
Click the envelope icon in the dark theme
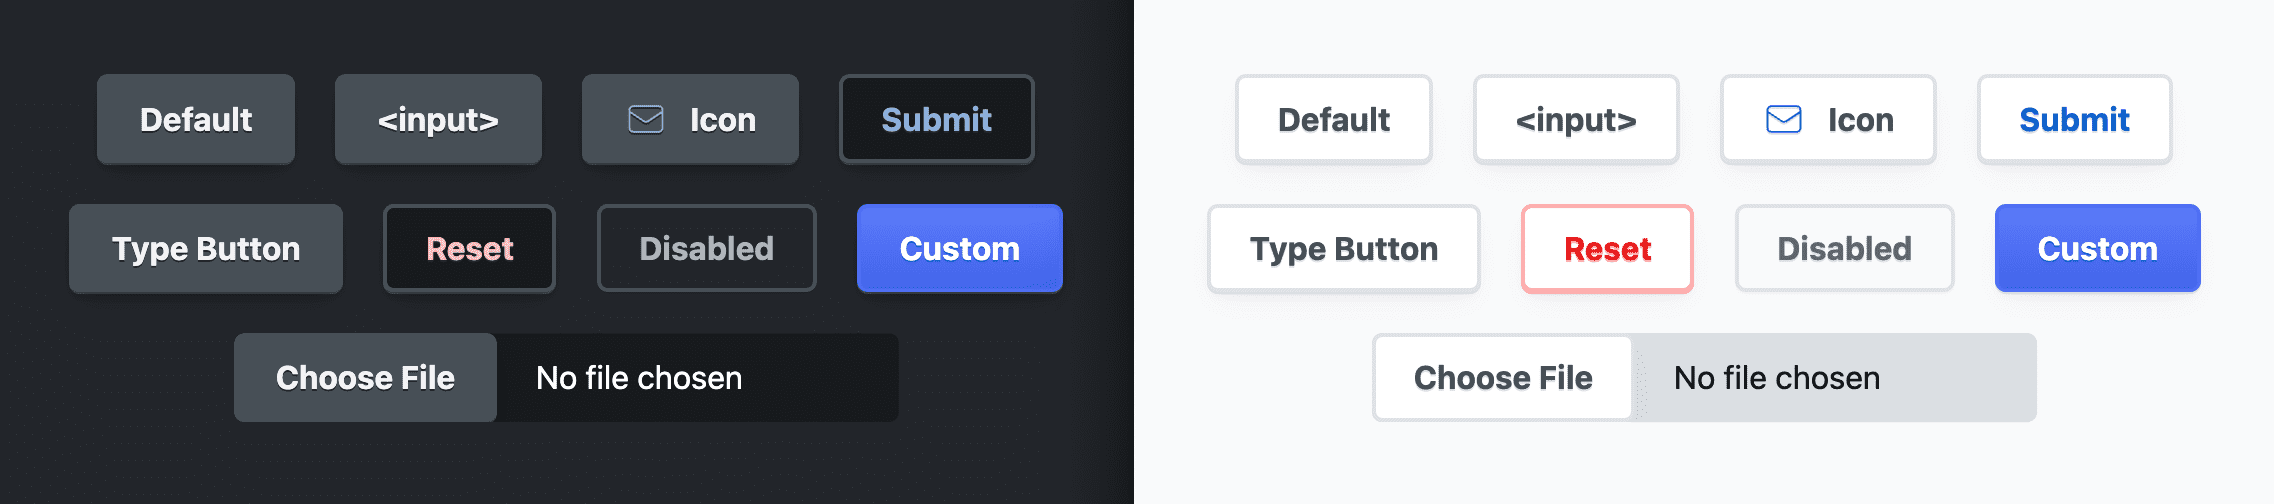(645, 120)
